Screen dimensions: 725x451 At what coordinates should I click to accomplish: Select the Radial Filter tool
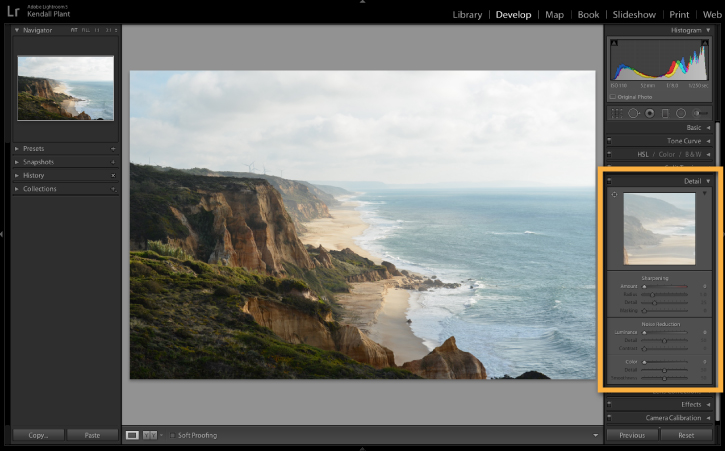click(681, 113)
